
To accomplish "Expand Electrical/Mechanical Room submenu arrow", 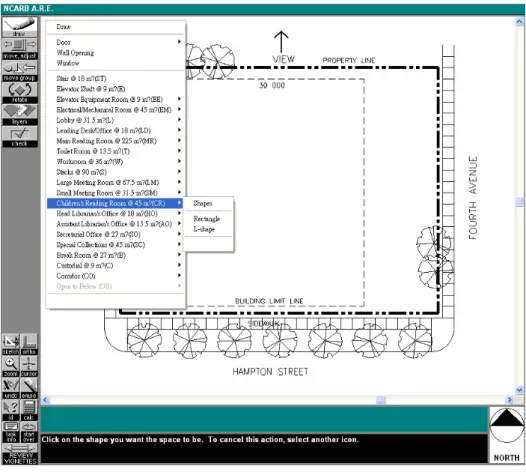I will (x=179, y=109).
